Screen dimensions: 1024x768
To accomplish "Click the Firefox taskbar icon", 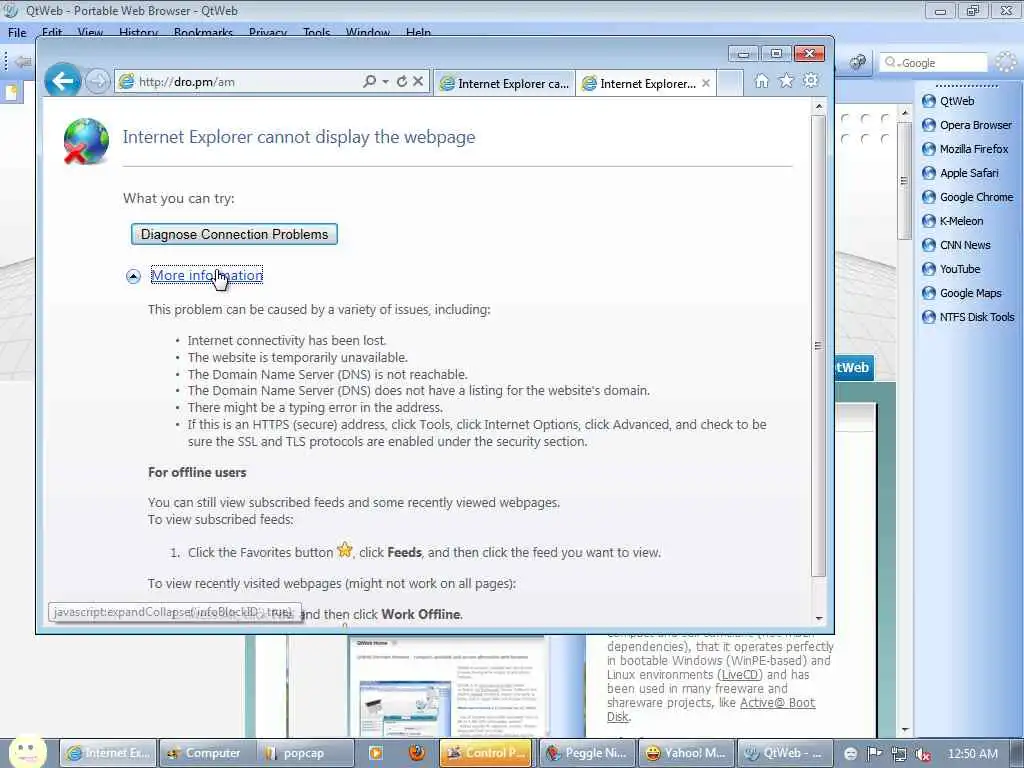I will click(417, 753).
